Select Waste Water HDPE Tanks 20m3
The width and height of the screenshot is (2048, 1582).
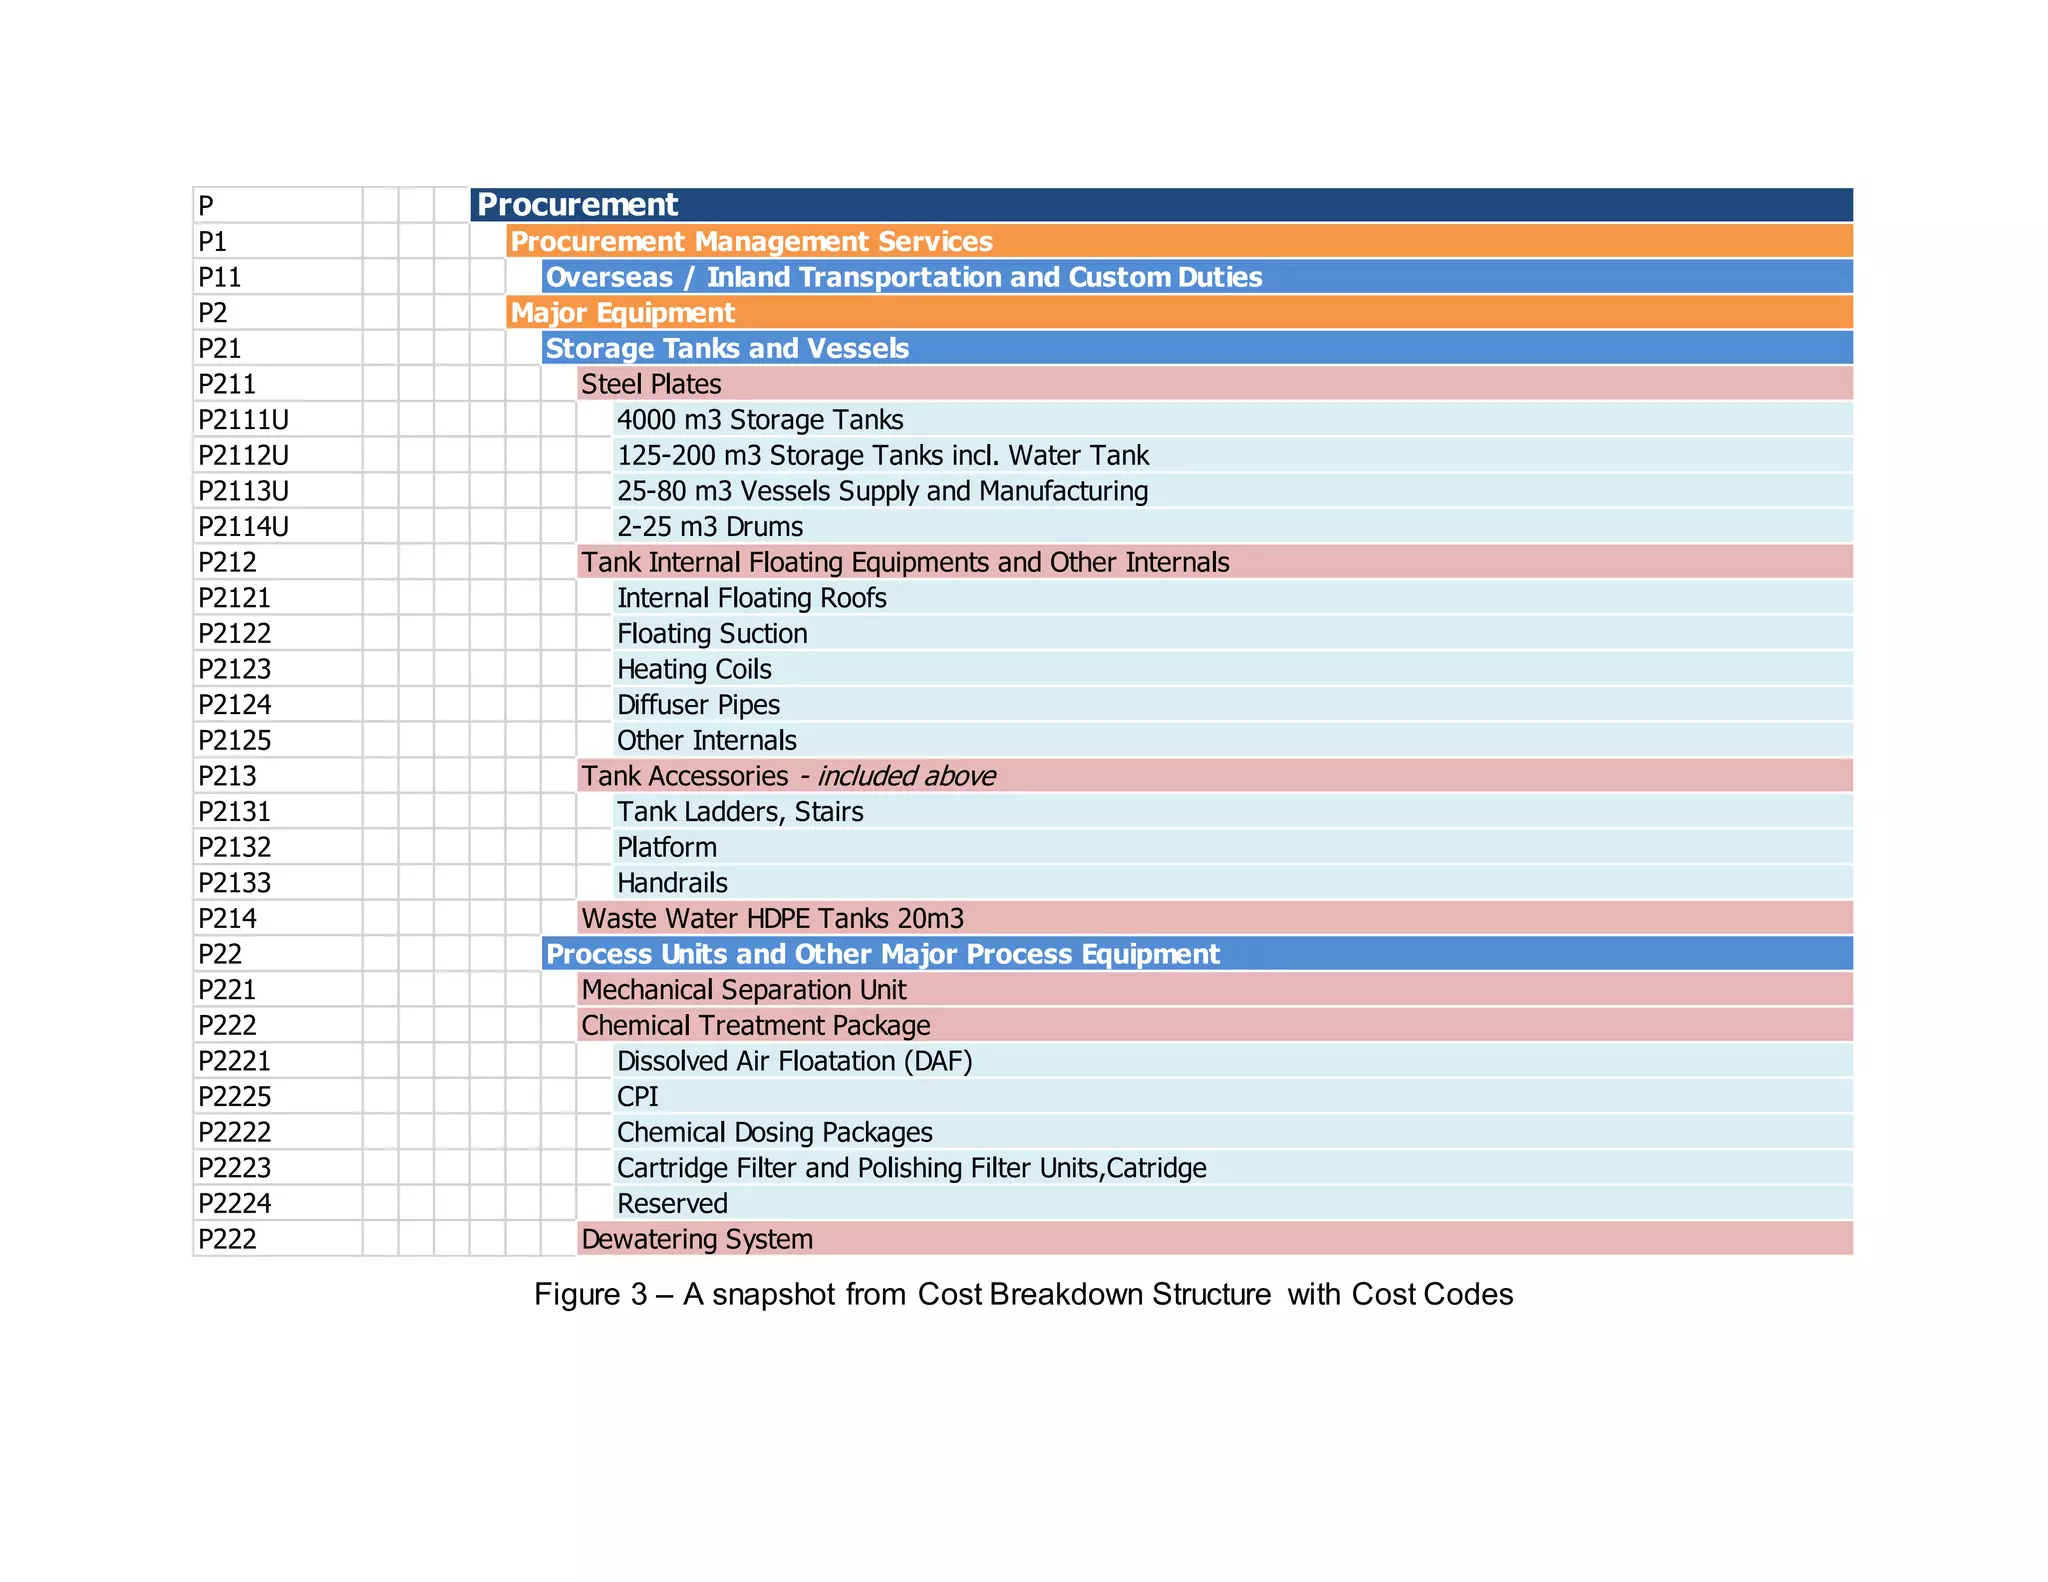(1215, 918)
